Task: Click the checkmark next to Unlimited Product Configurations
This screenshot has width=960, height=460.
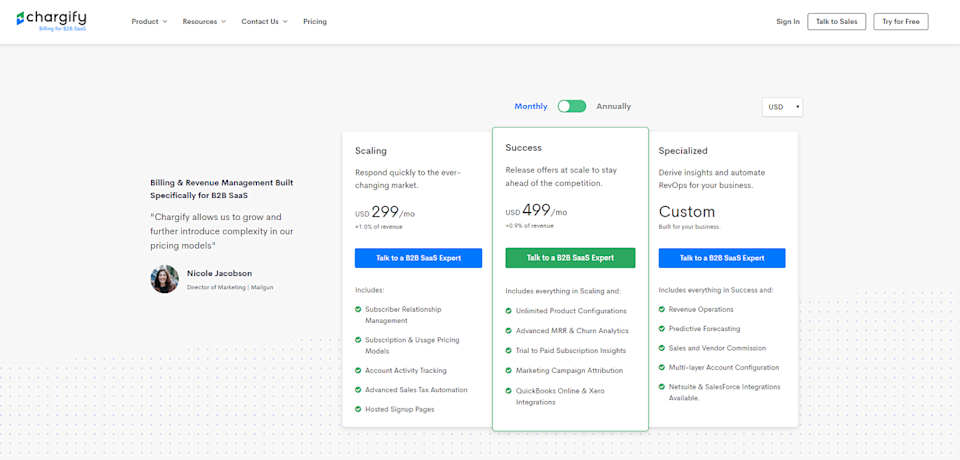Action: 509,311
